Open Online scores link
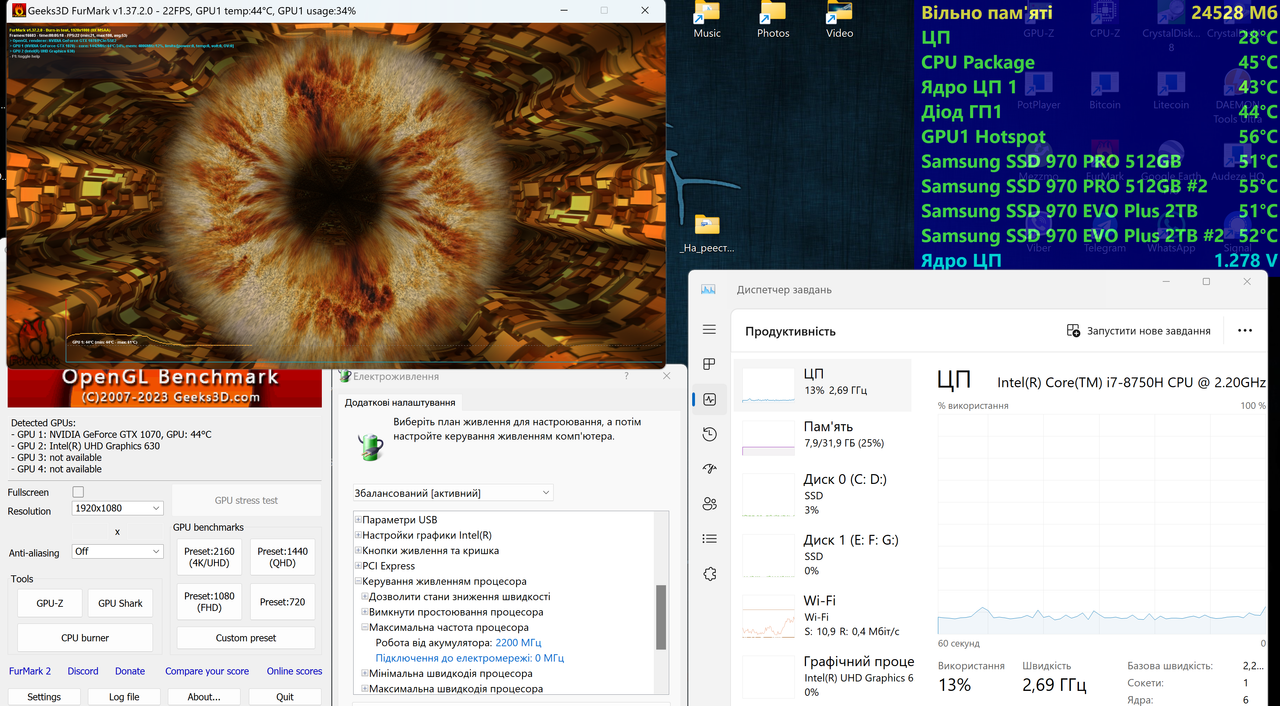 pos(294,671)
